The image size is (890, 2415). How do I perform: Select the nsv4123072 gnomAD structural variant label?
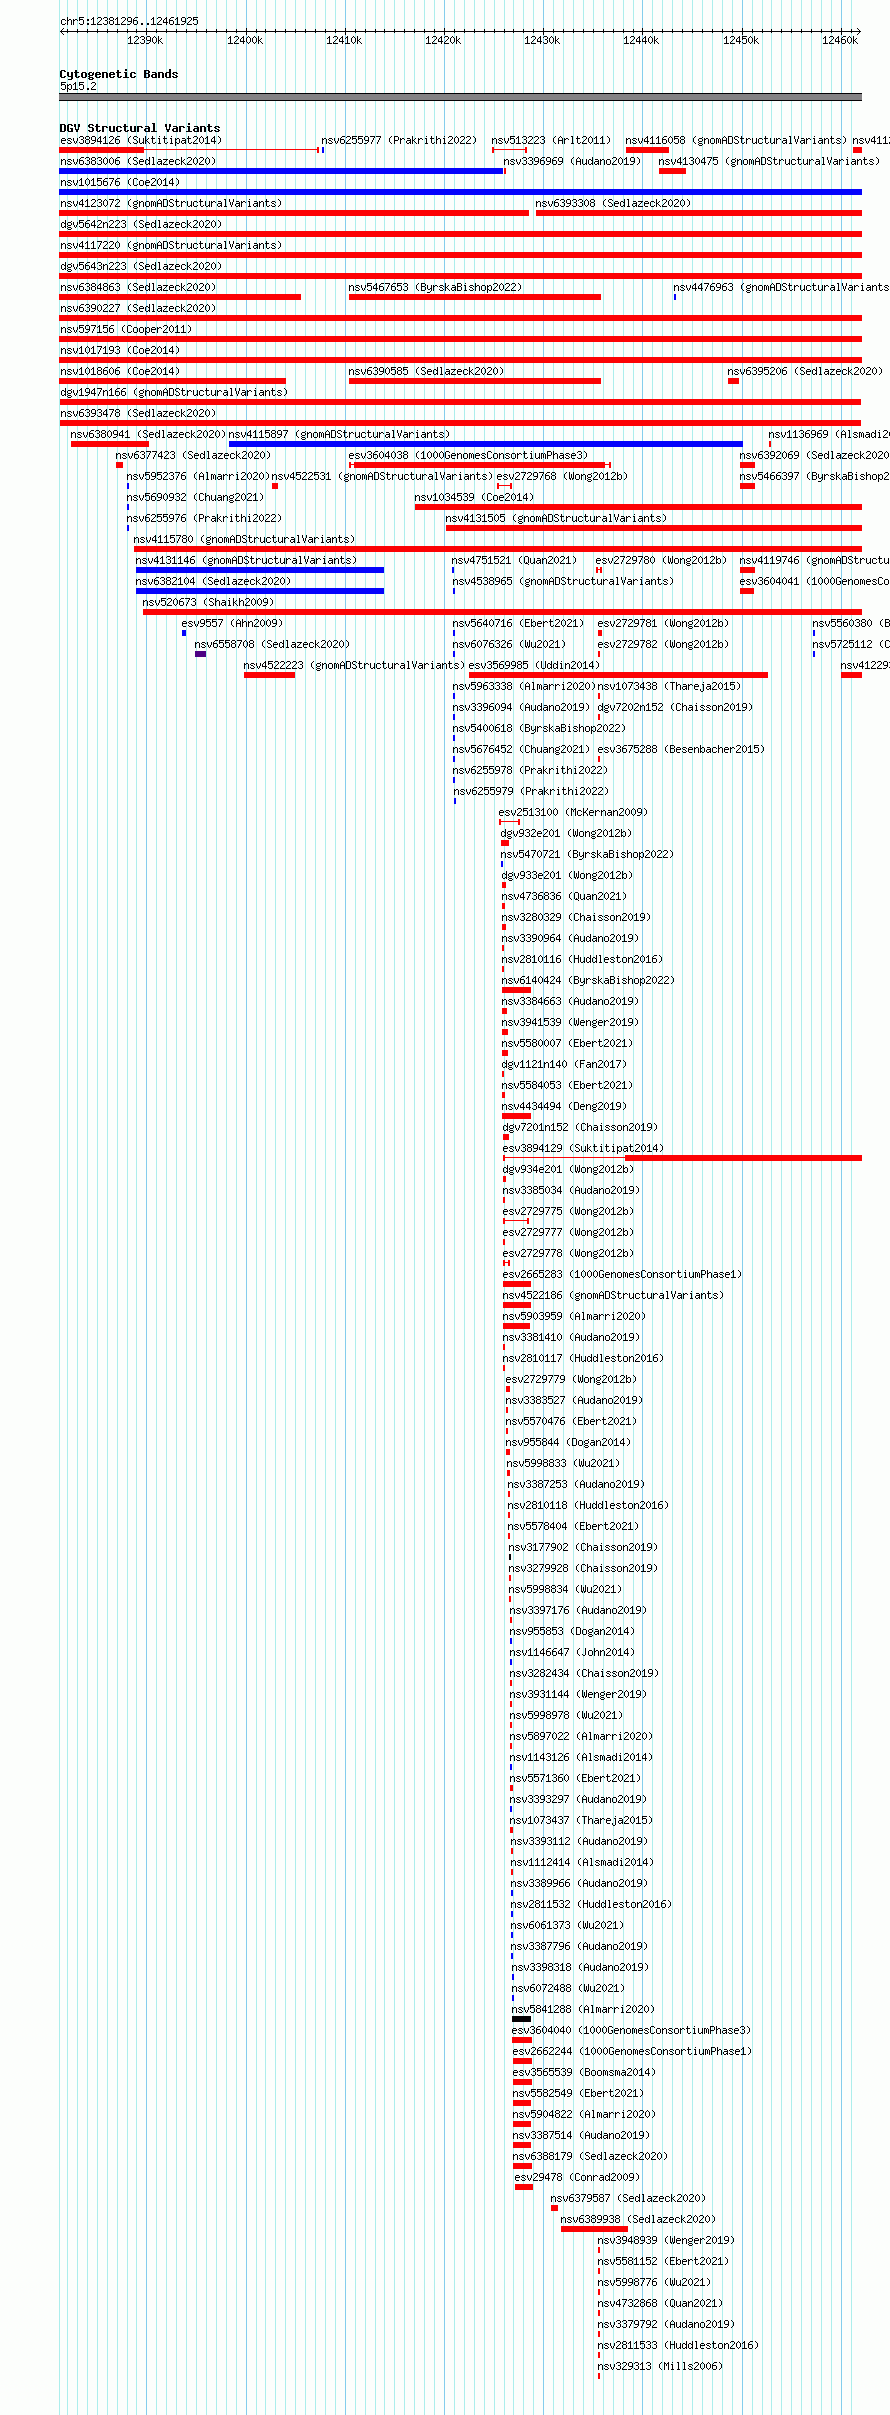pyautogui.click(x=171, y=203)
